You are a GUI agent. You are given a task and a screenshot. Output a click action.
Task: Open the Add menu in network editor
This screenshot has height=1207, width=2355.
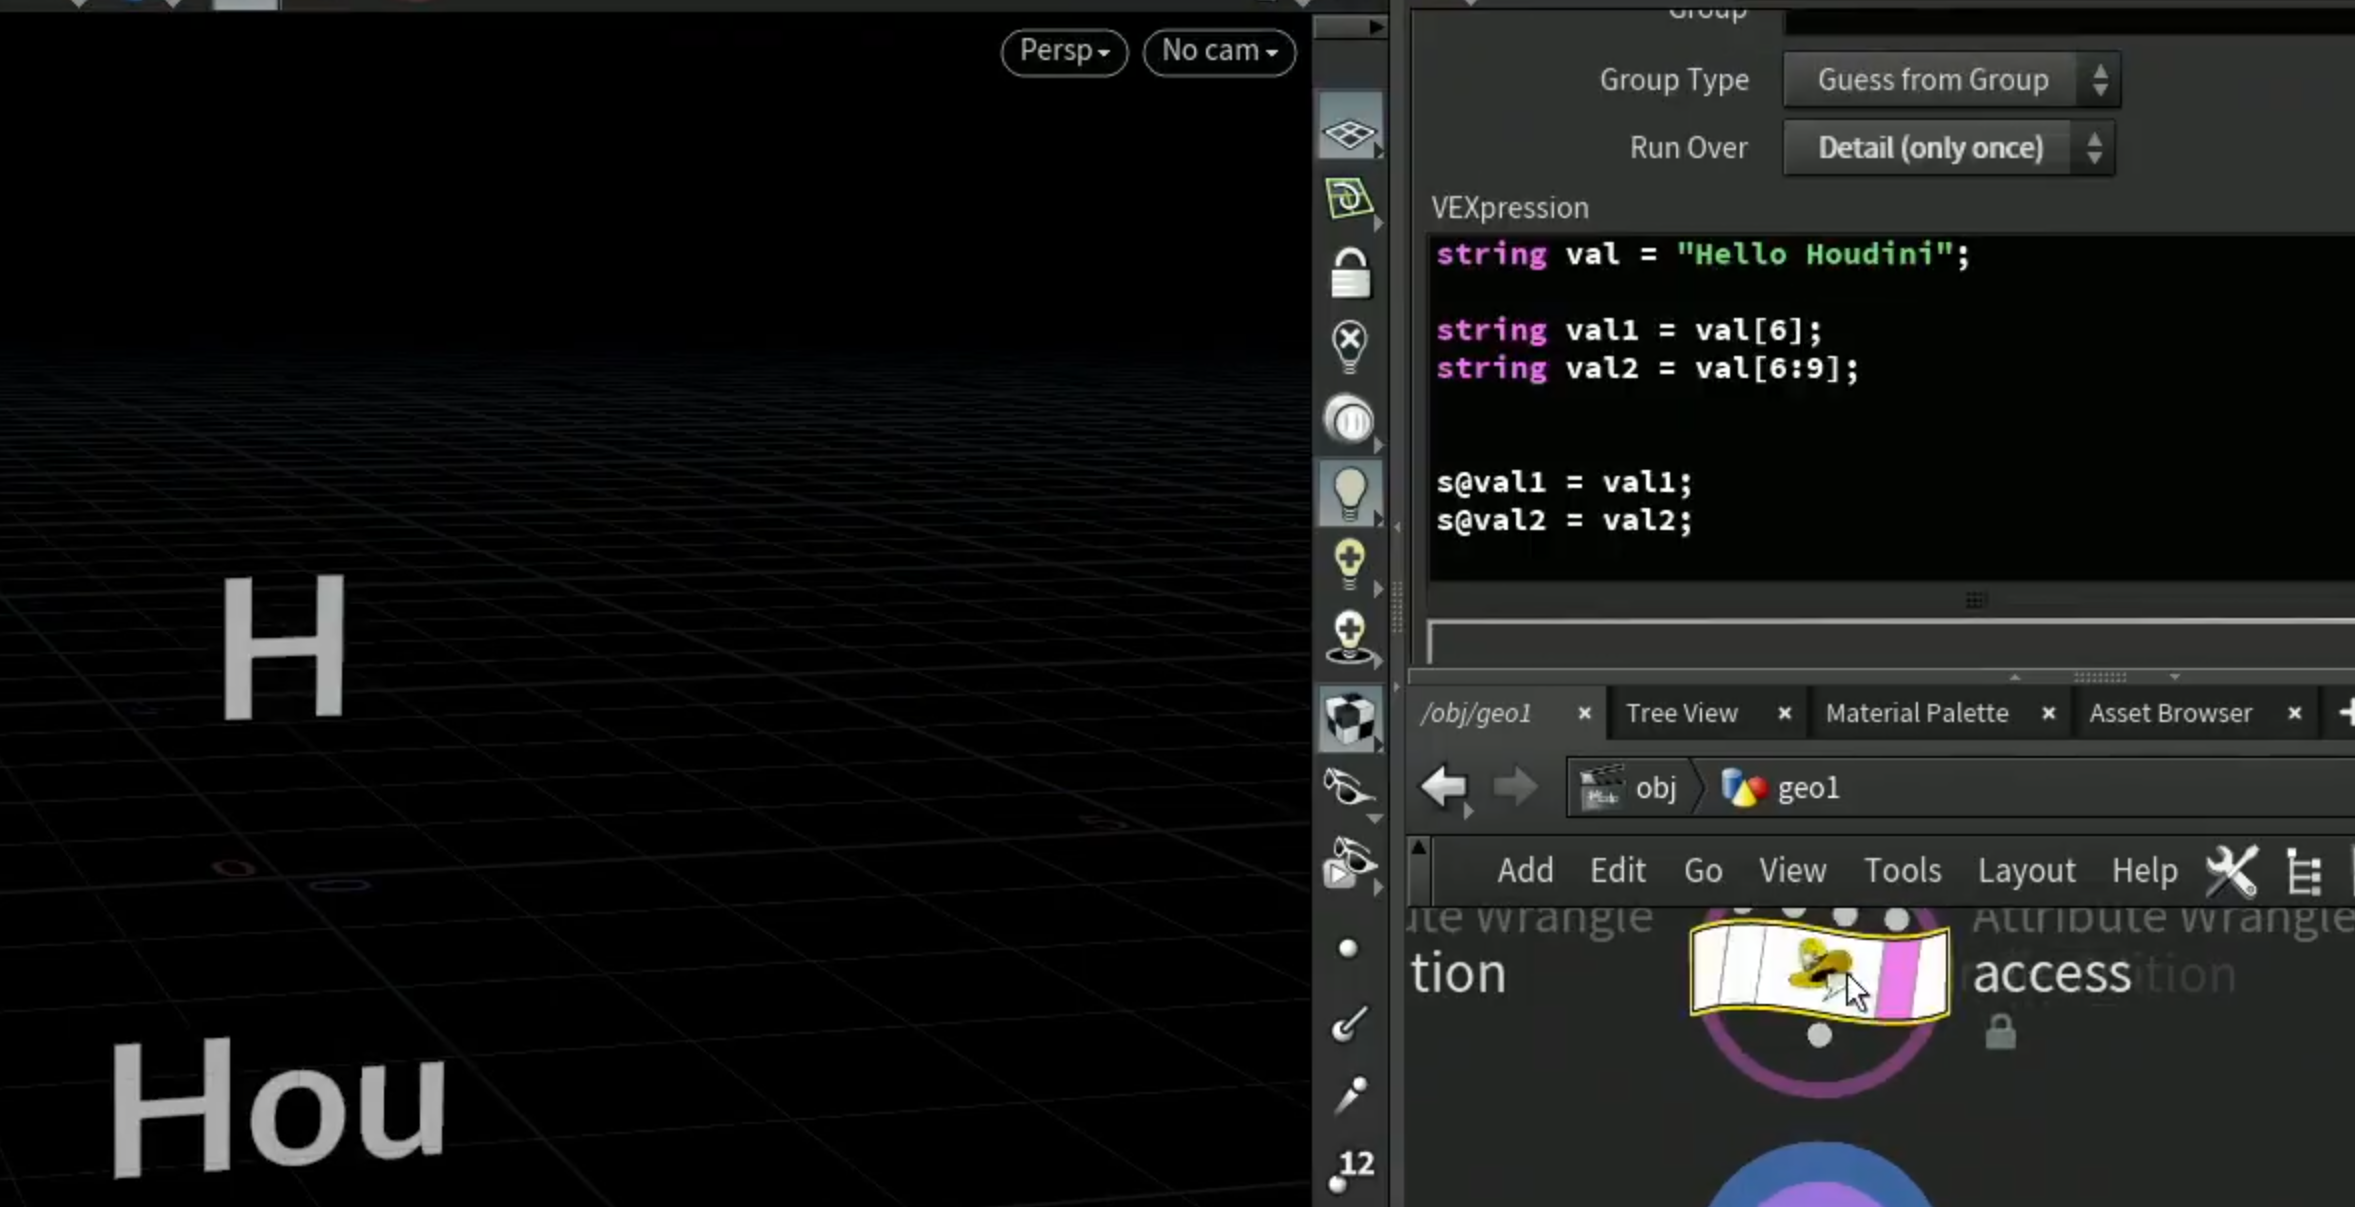tap(1525, 870)
